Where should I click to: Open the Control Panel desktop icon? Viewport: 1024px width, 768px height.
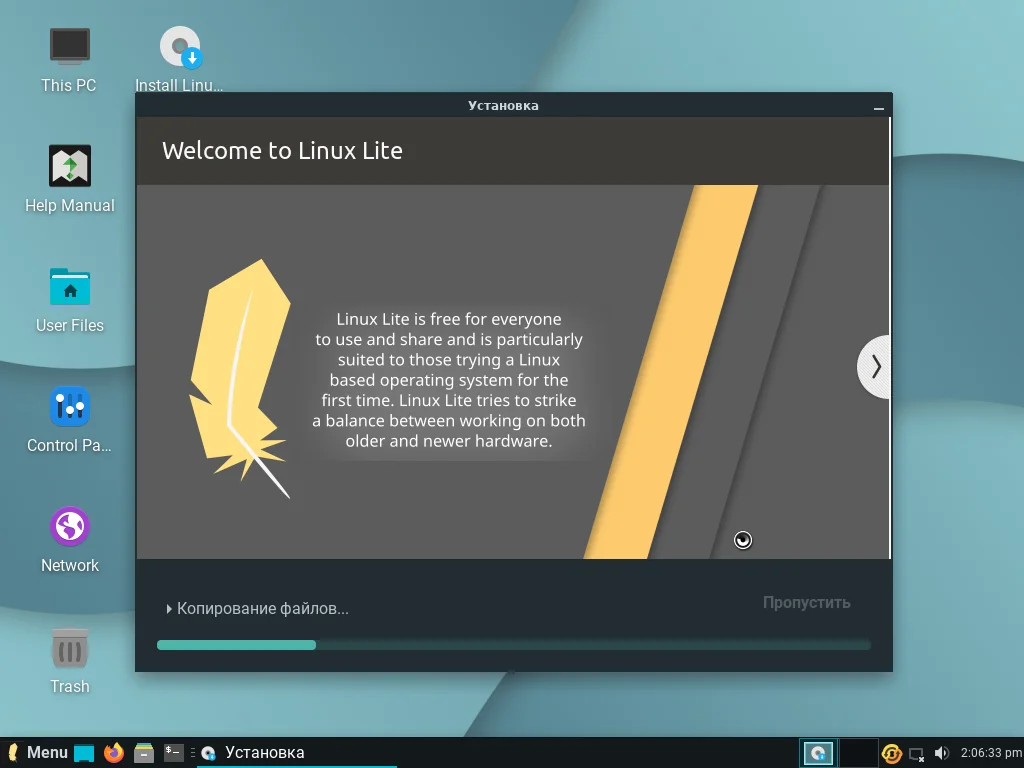[69, 407]
